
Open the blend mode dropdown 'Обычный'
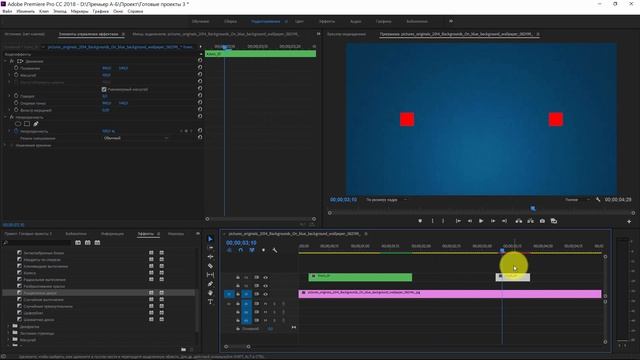135,138
